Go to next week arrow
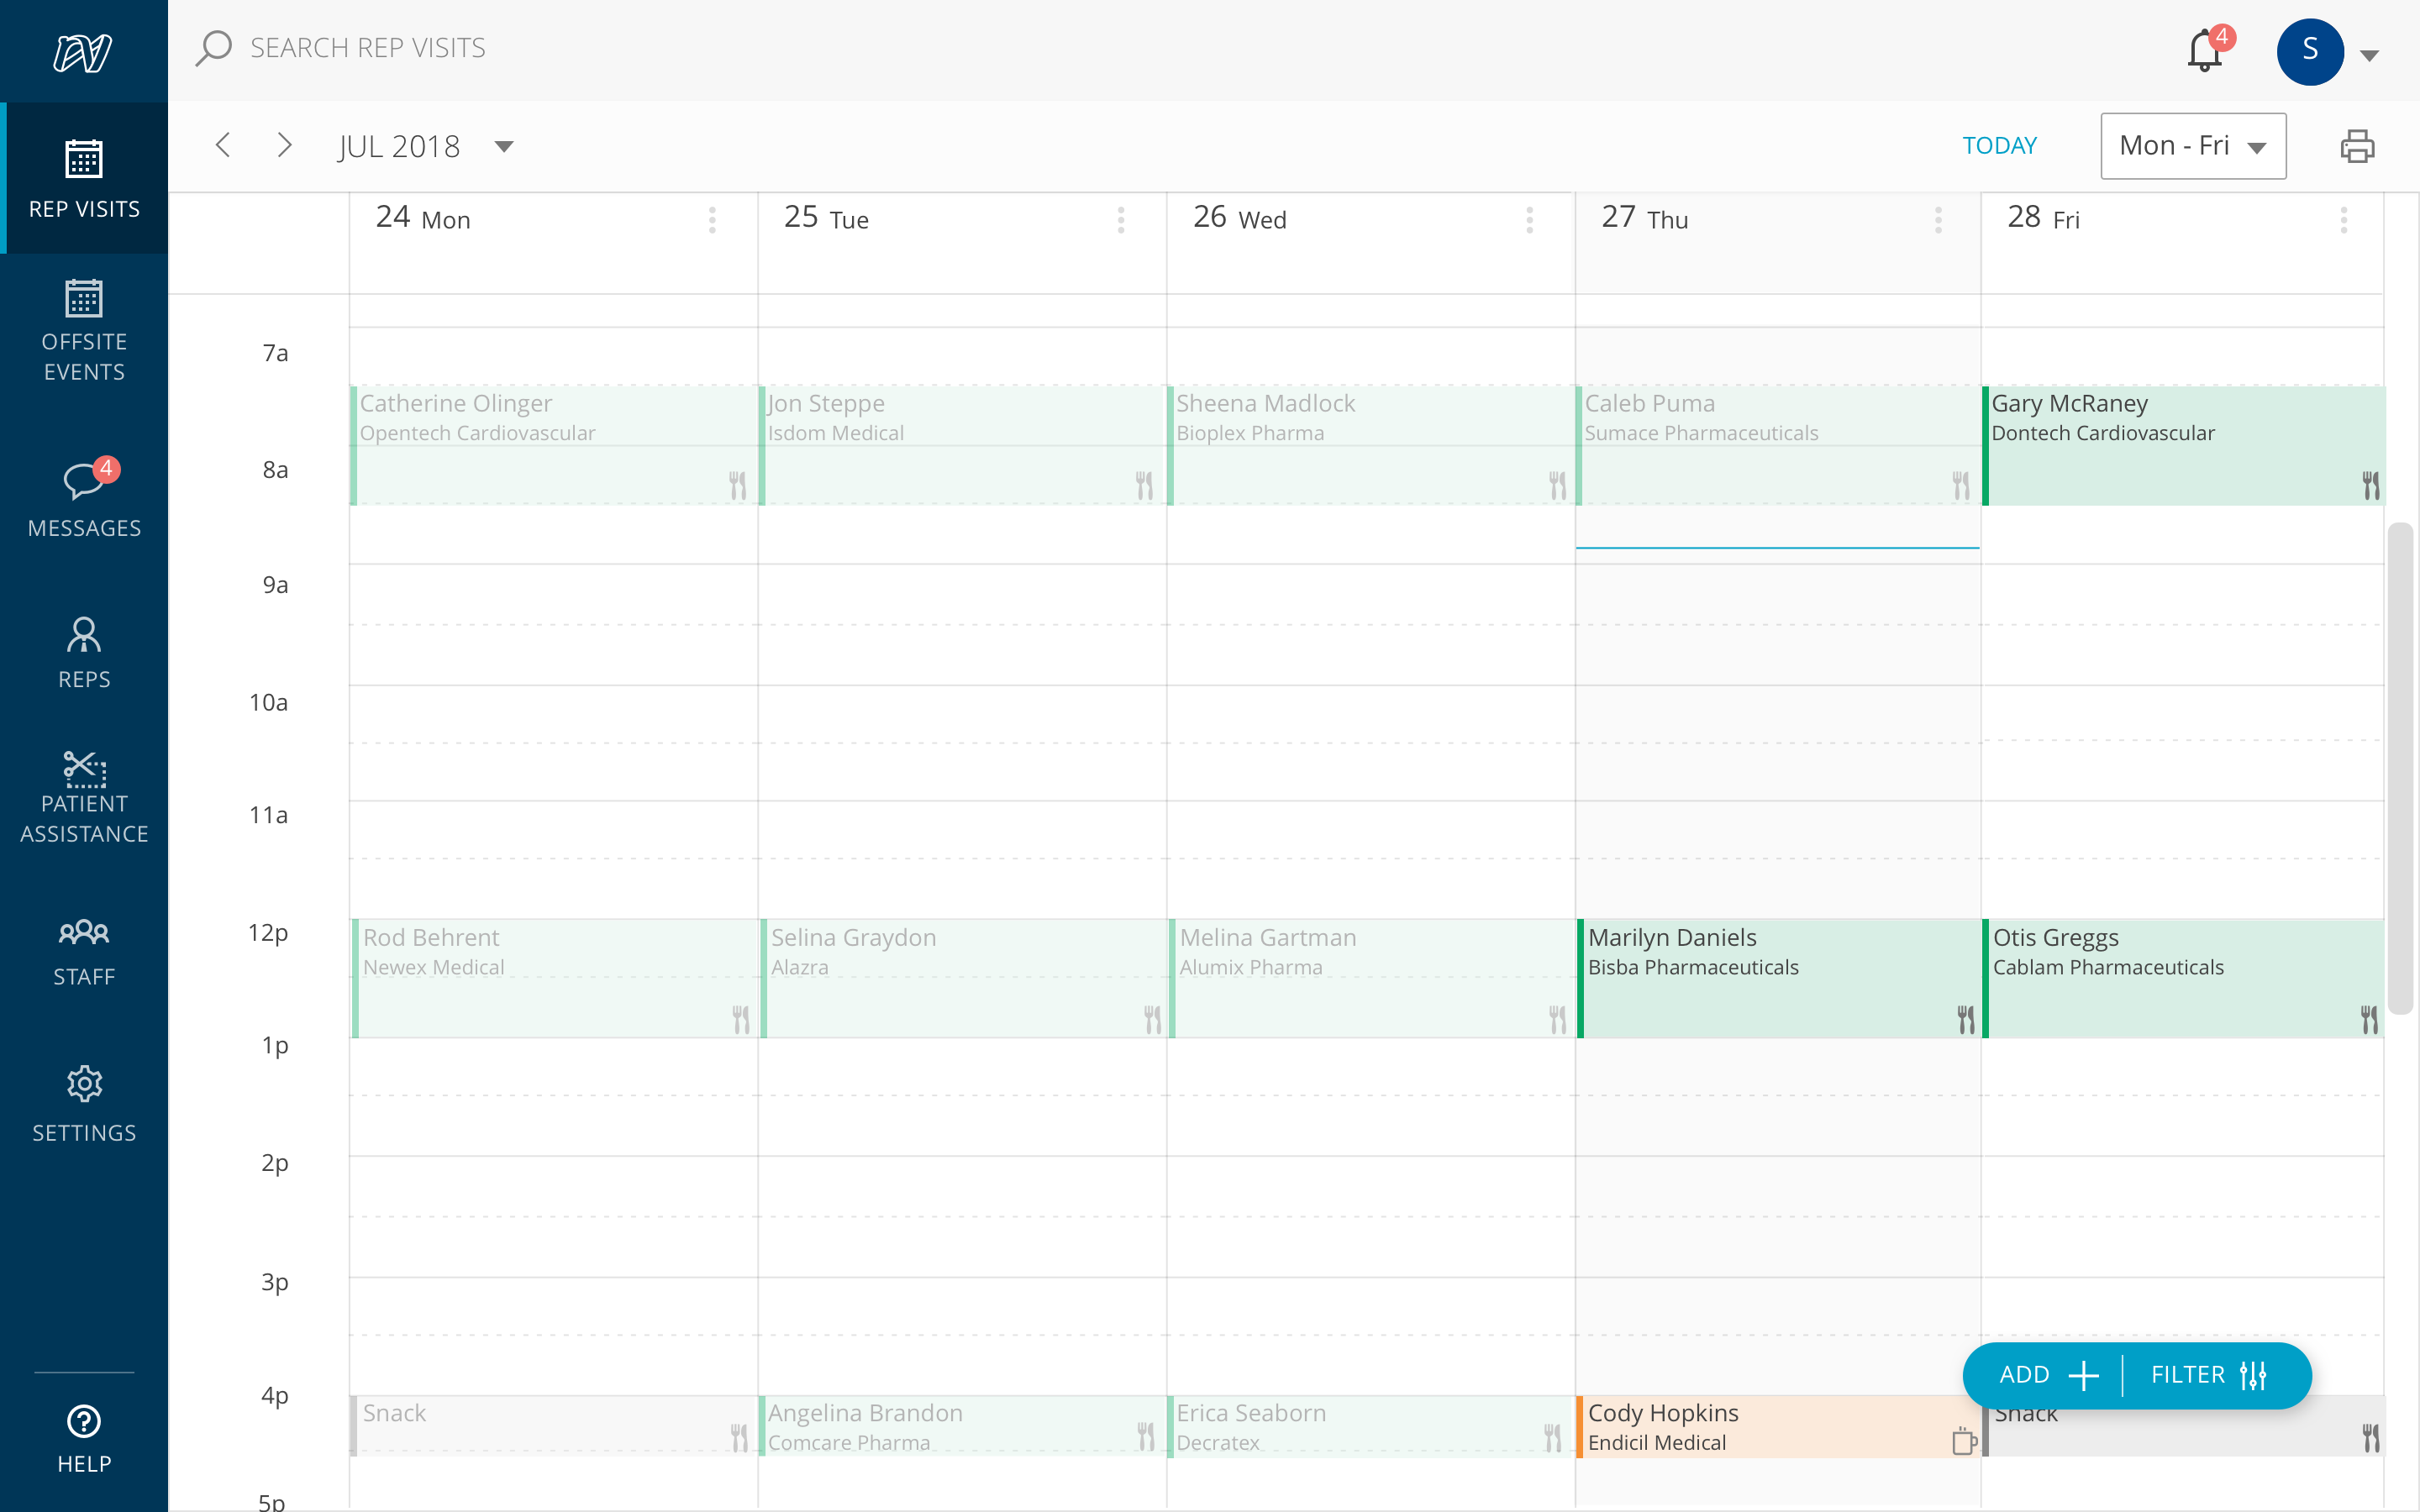Viewport: 2420px width, 1512px height. coord(285,146)
